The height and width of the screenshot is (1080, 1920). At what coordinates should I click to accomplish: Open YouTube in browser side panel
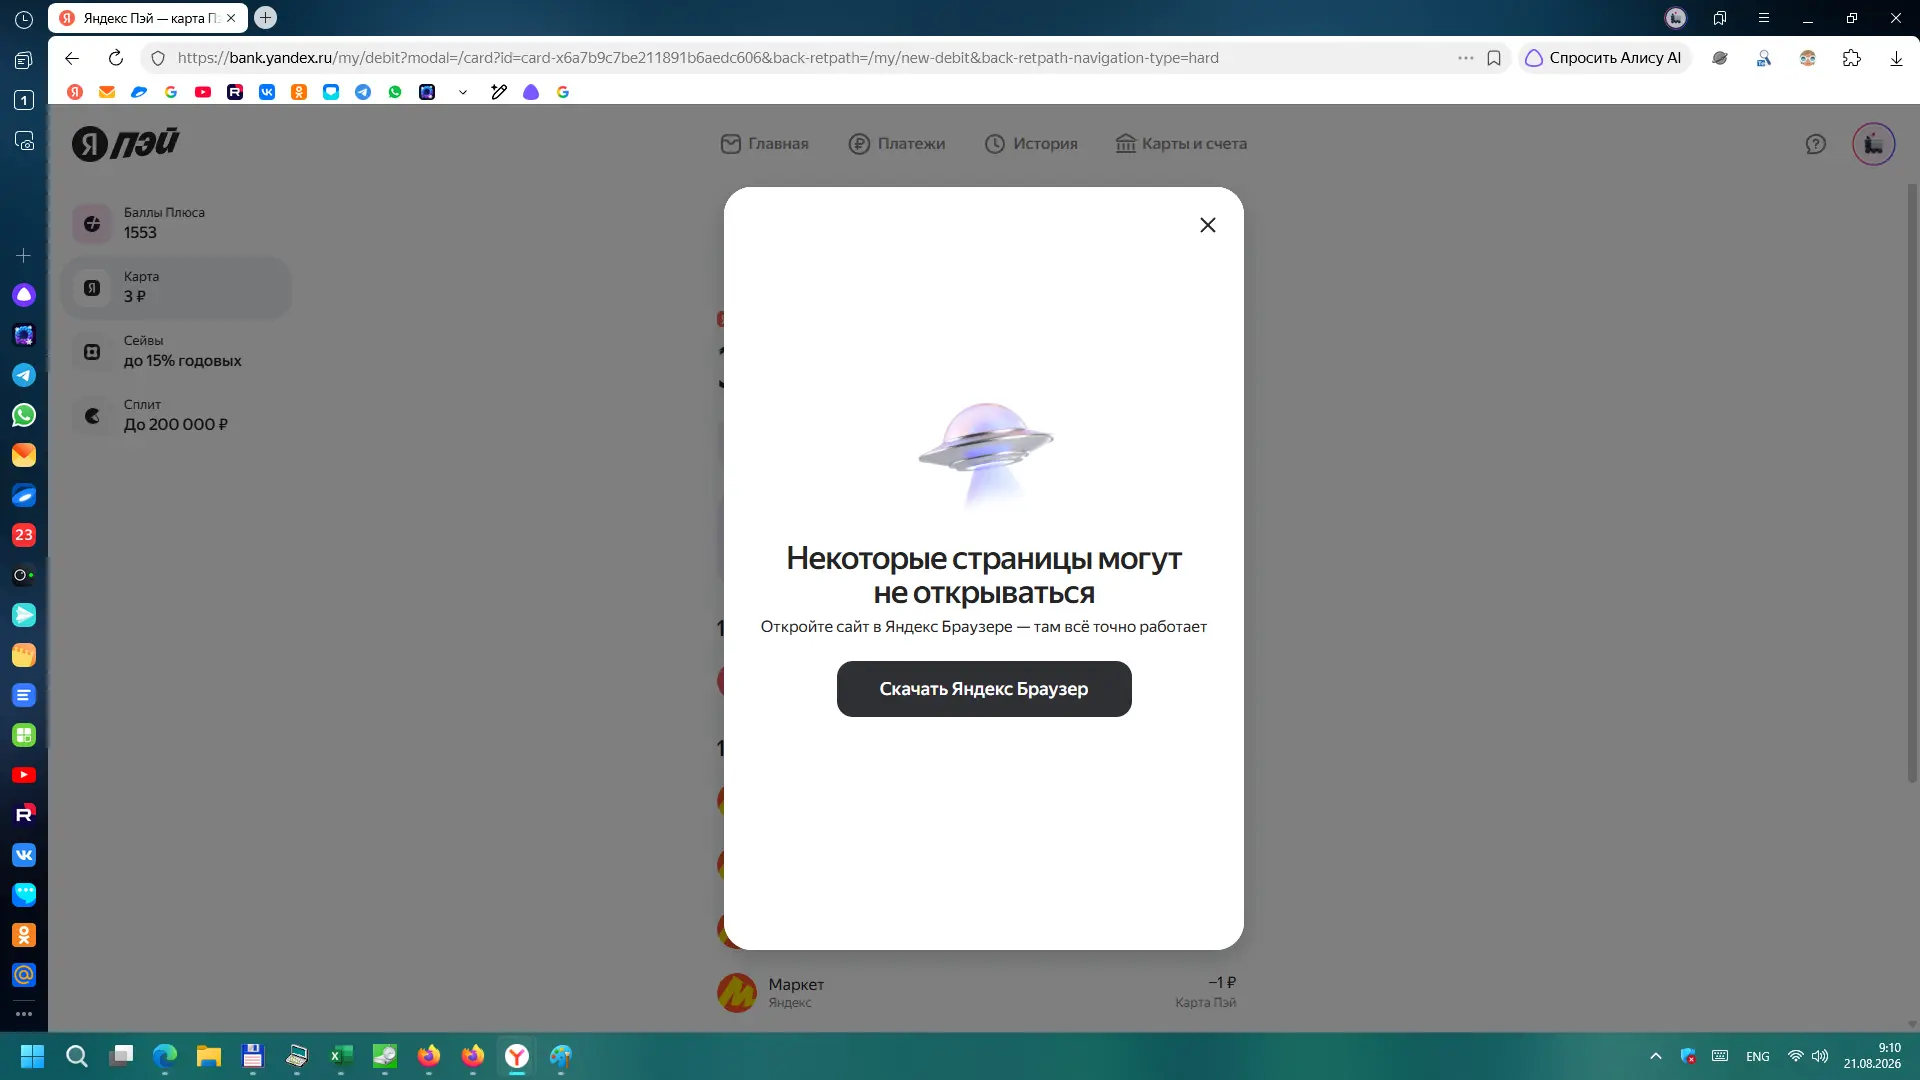click(24, 775)
